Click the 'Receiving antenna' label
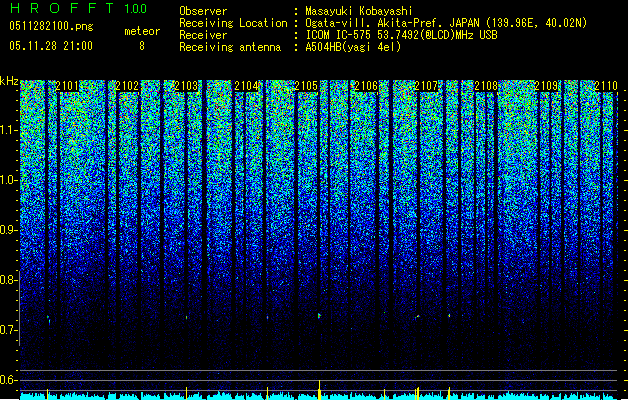Viewport: 629px width, 400px height. [230, 47]
